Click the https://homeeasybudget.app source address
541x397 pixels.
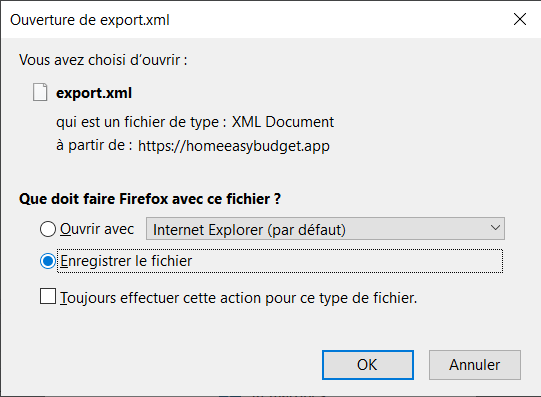234,146
